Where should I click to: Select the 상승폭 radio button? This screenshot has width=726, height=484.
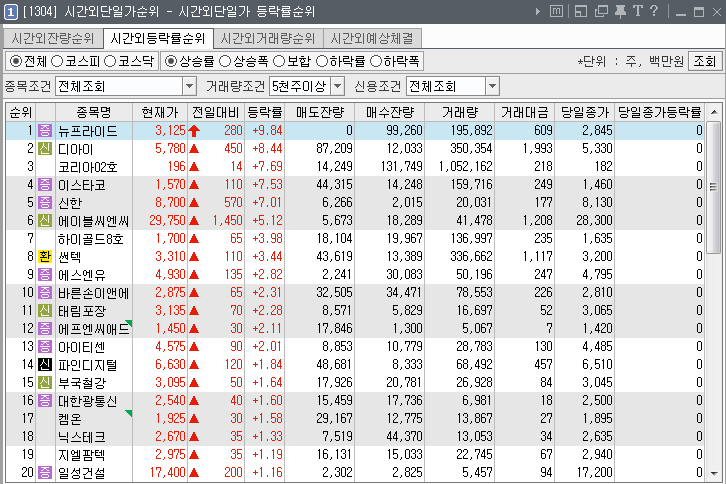[x=225, y=61]
